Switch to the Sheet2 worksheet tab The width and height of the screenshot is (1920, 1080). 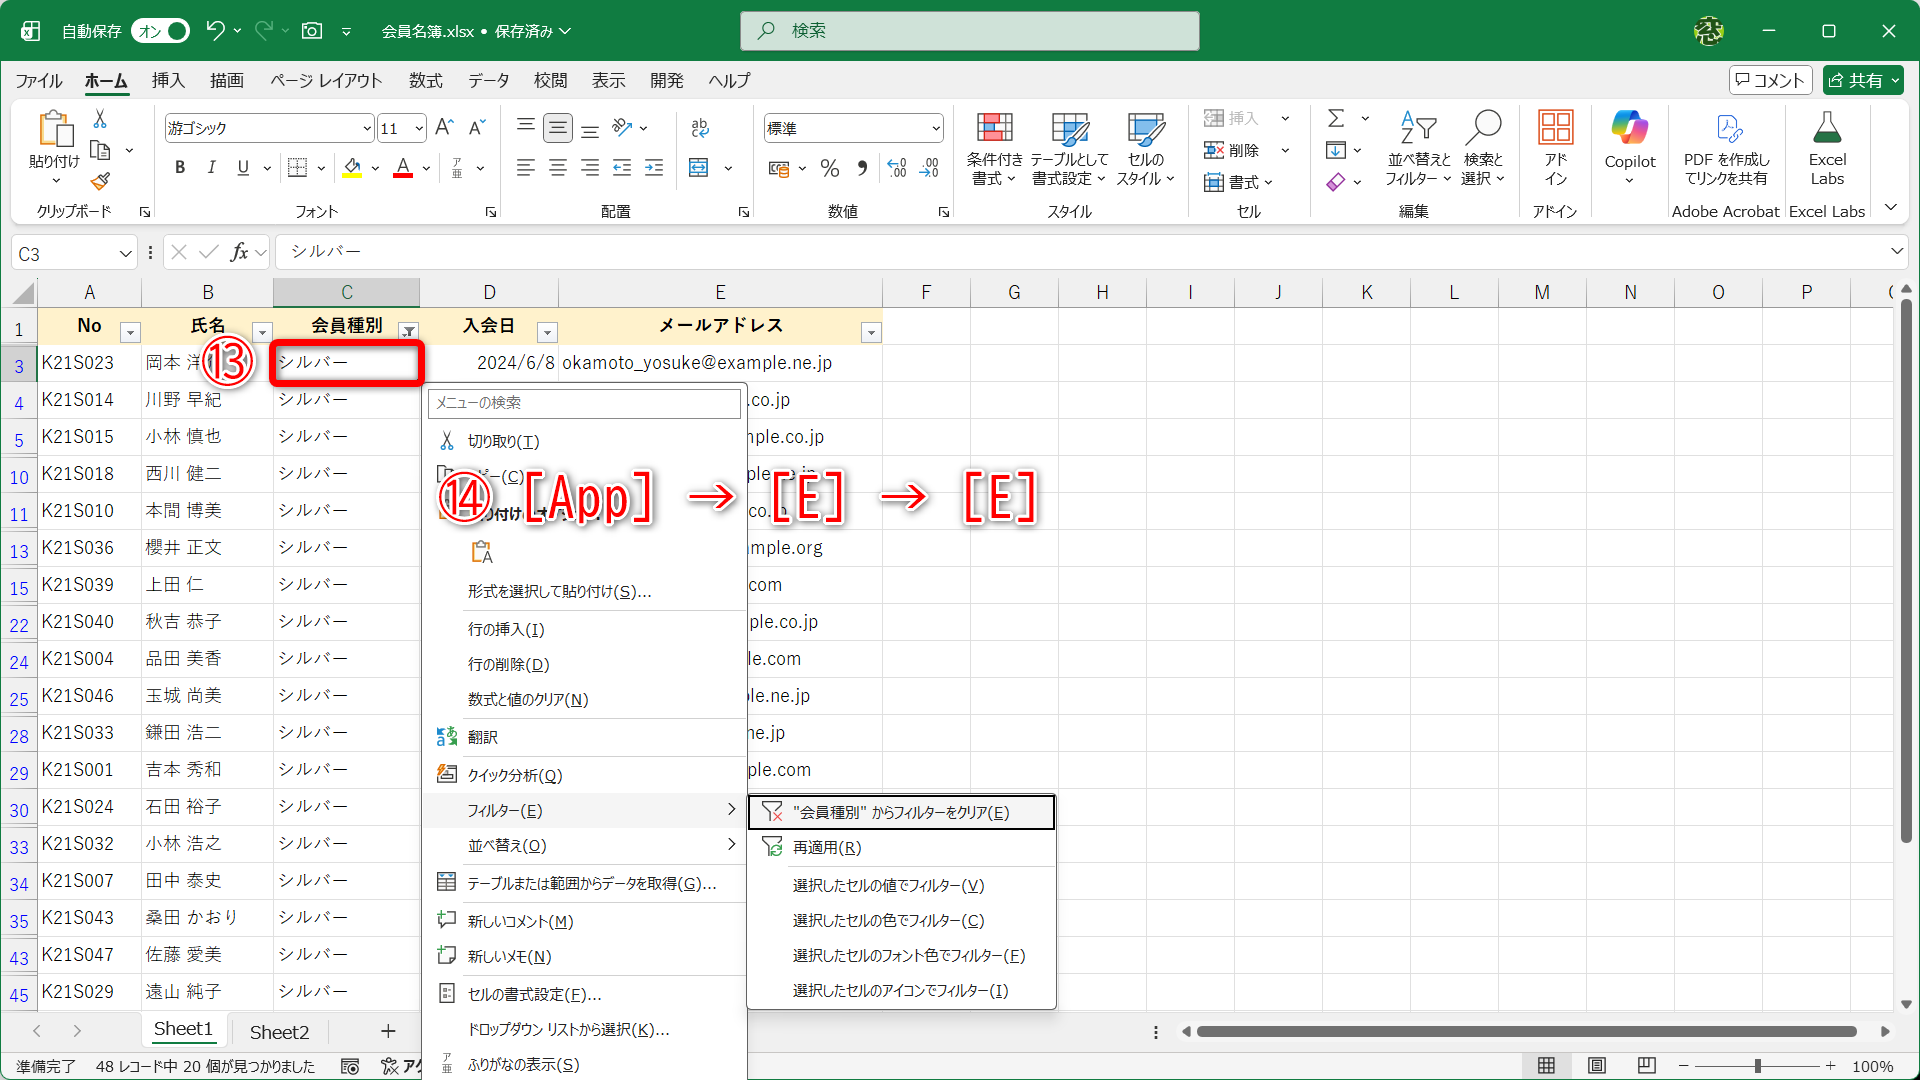(279, 1031)
